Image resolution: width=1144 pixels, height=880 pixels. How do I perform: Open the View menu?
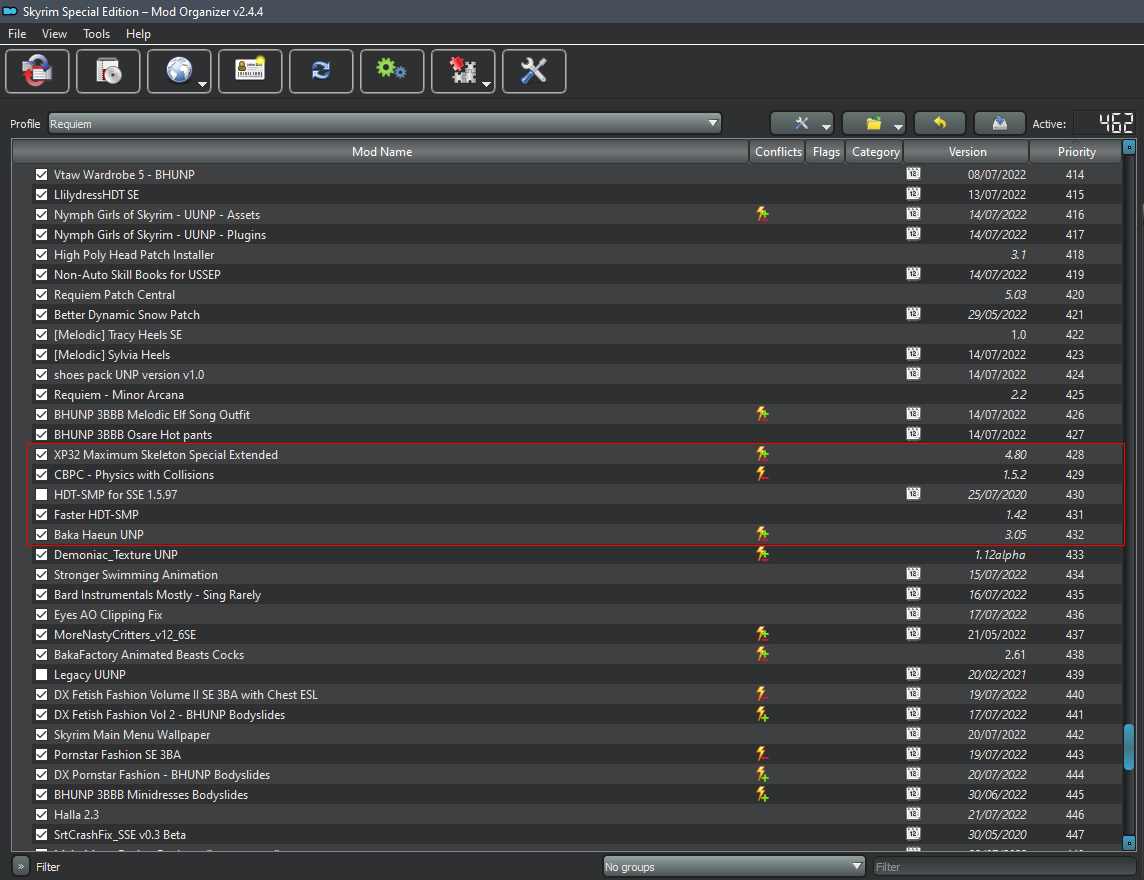pyautogui.click(x=54, y=34)
